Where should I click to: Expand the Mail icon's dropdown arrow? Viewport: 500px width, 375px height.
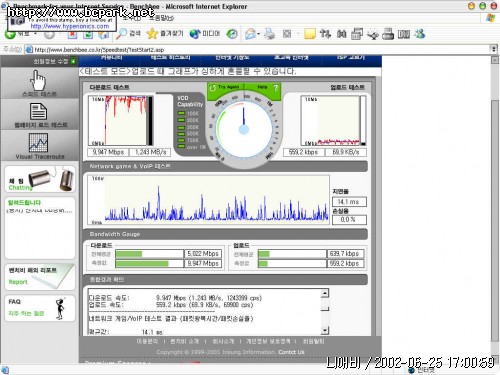(x=258, y=34)
